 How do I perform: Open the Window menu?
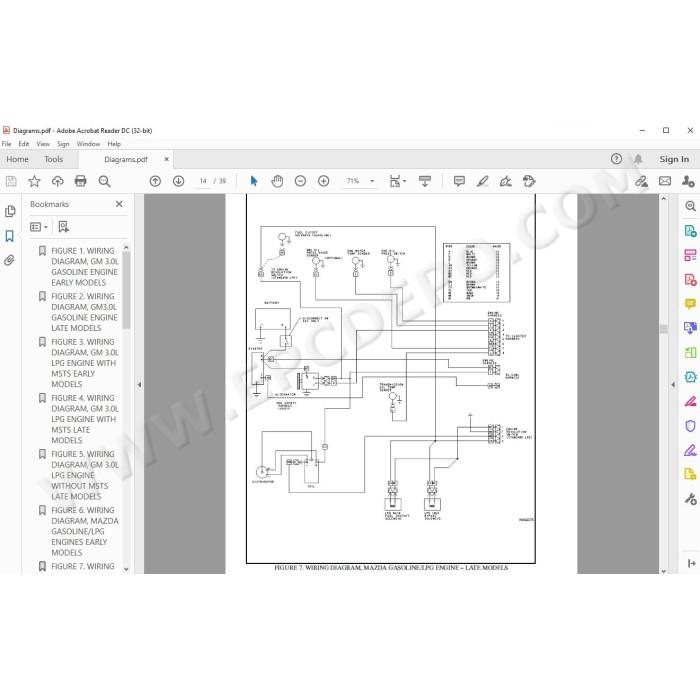88,144
